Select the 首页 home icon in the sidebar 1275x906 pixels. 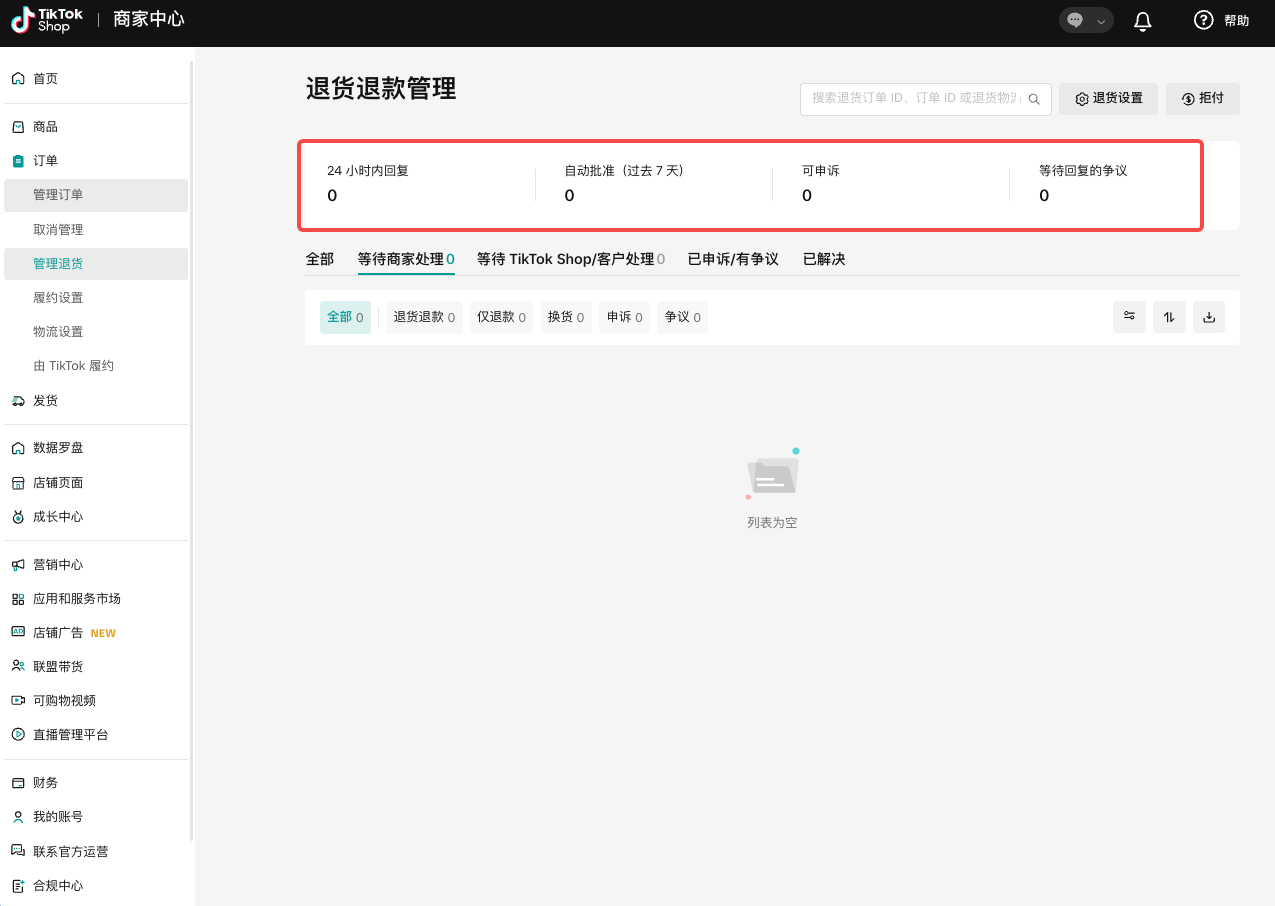click(18, 78)
